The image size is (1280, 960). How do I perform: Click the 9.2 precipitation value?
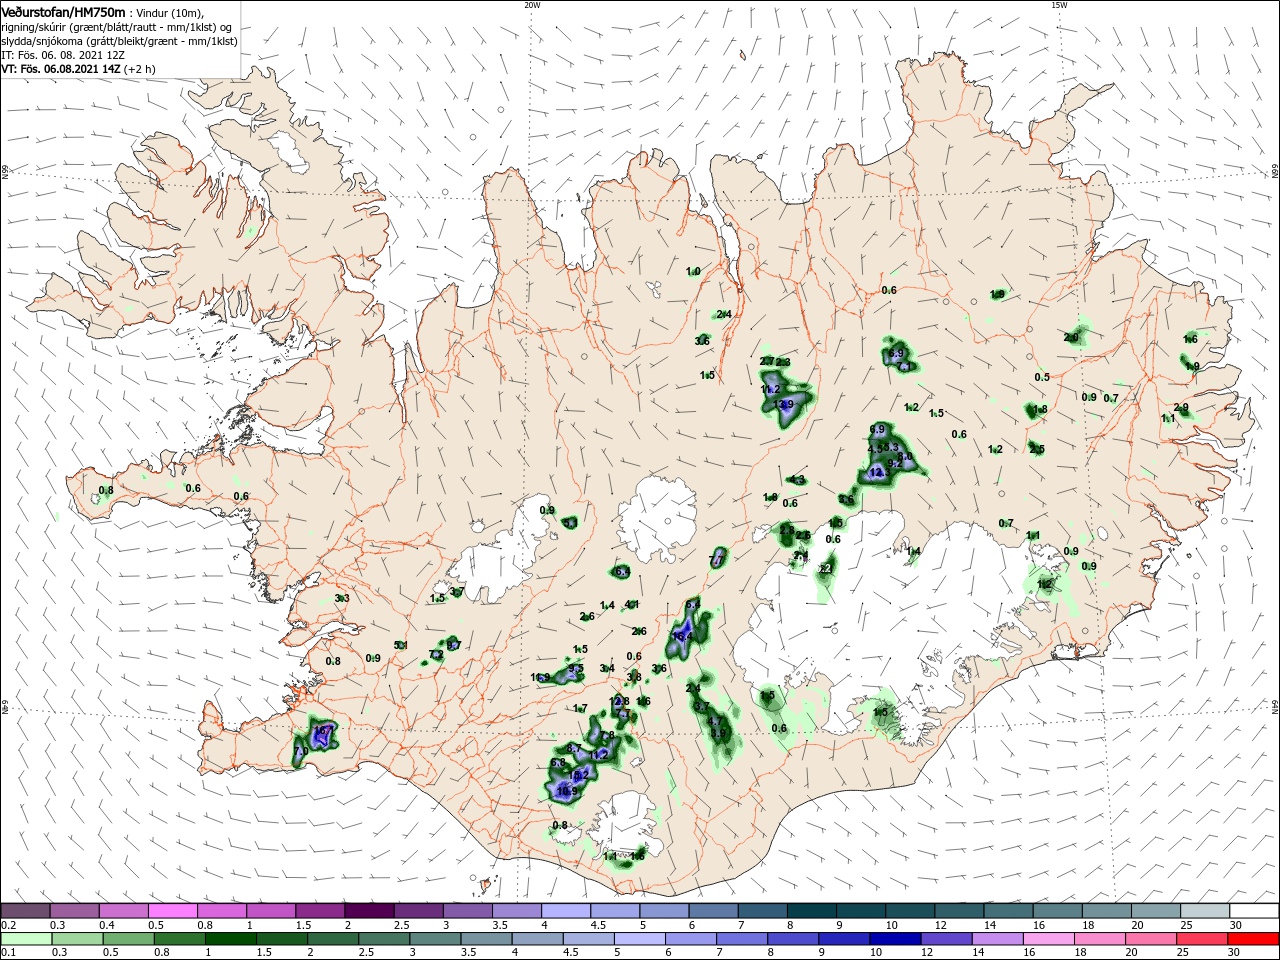coord(894,464)
